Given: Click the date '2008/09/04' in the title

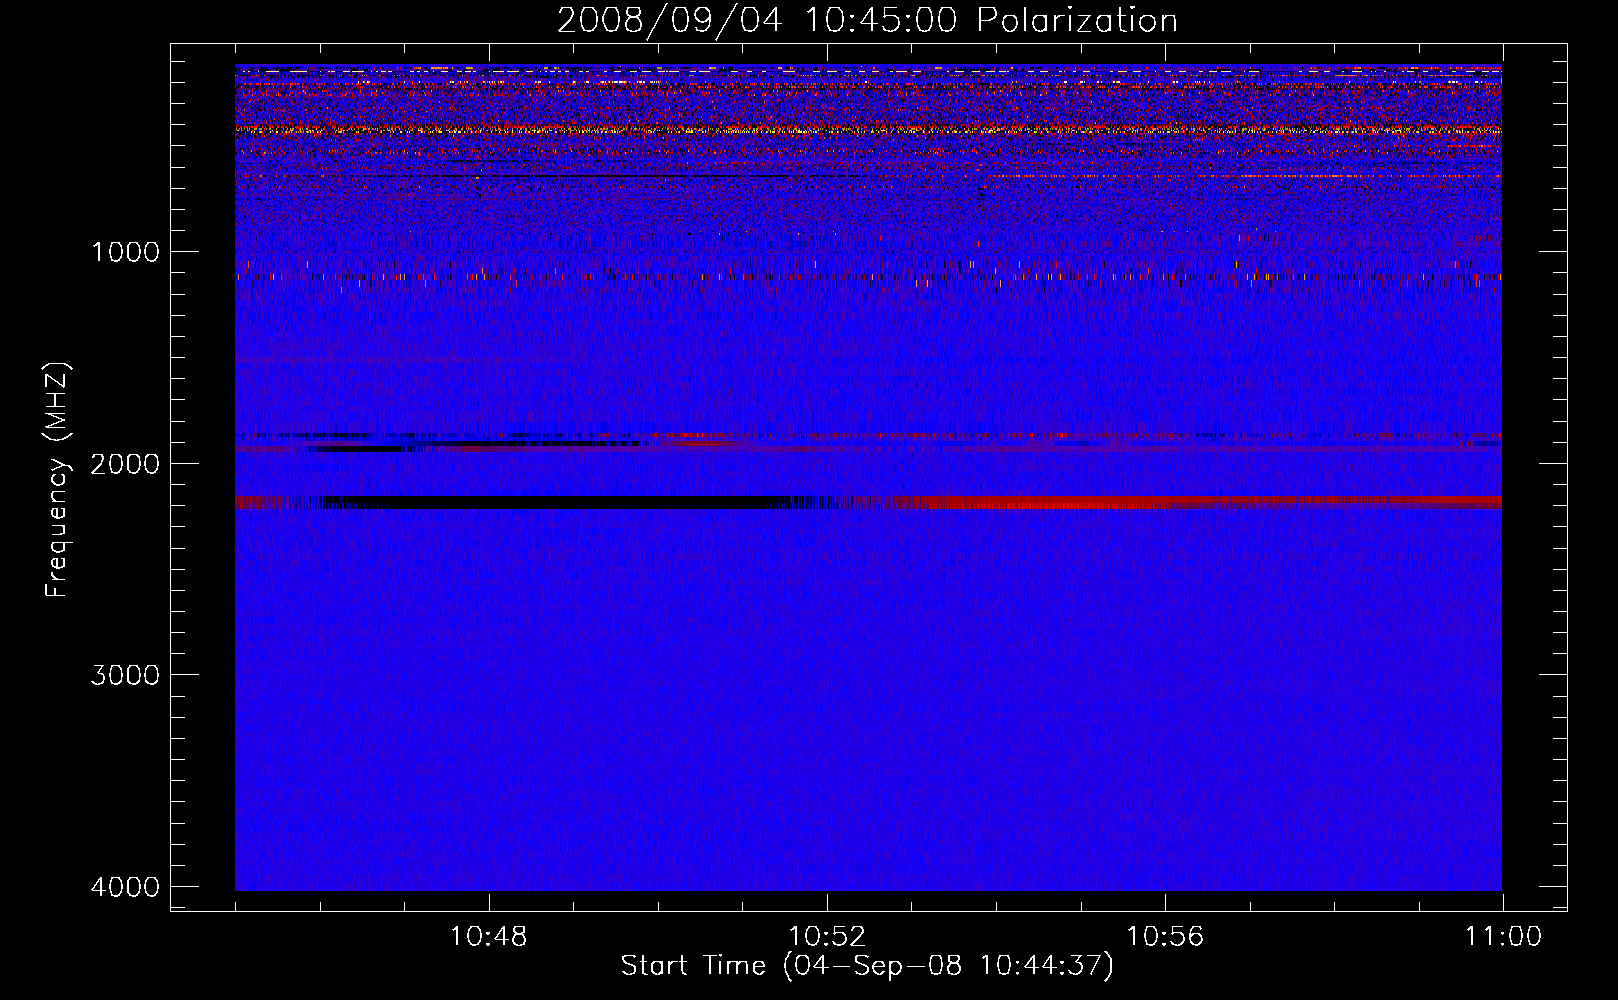Looking at the screenshot, I should click(x=644, y=21).
